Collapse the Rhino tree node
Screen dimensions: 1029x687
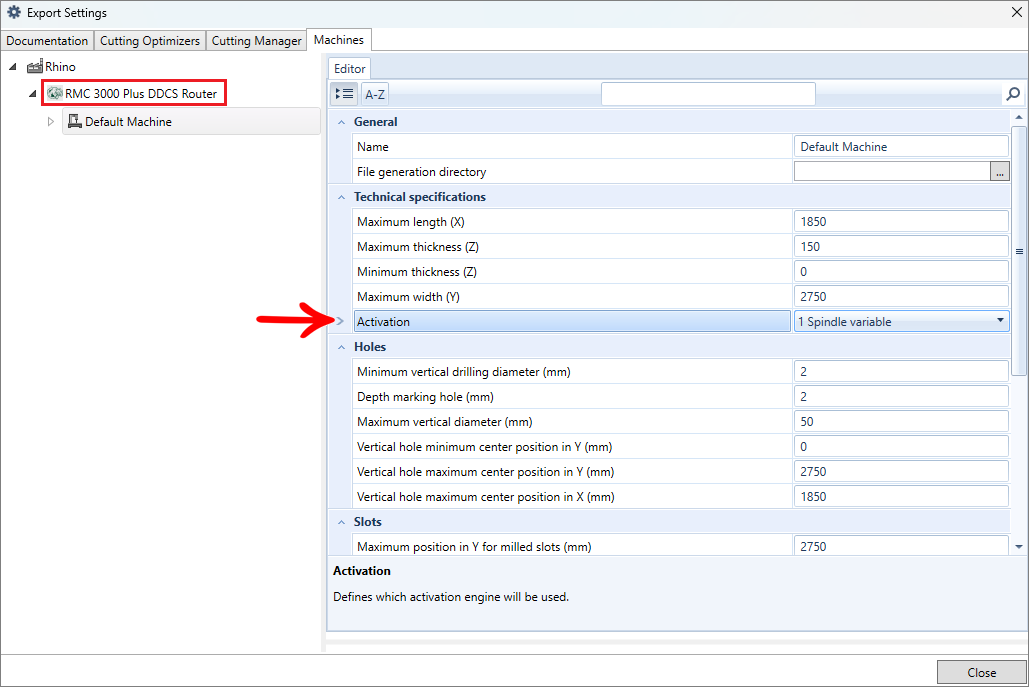(13, 67)
